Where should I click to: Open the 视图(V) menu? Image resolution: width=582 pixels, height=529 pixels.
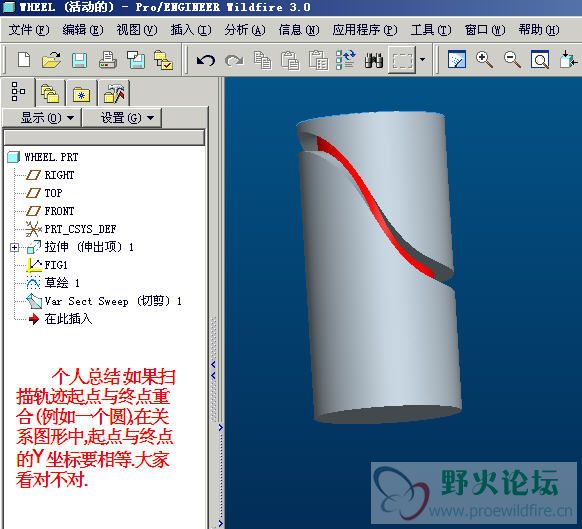[137, 30]
